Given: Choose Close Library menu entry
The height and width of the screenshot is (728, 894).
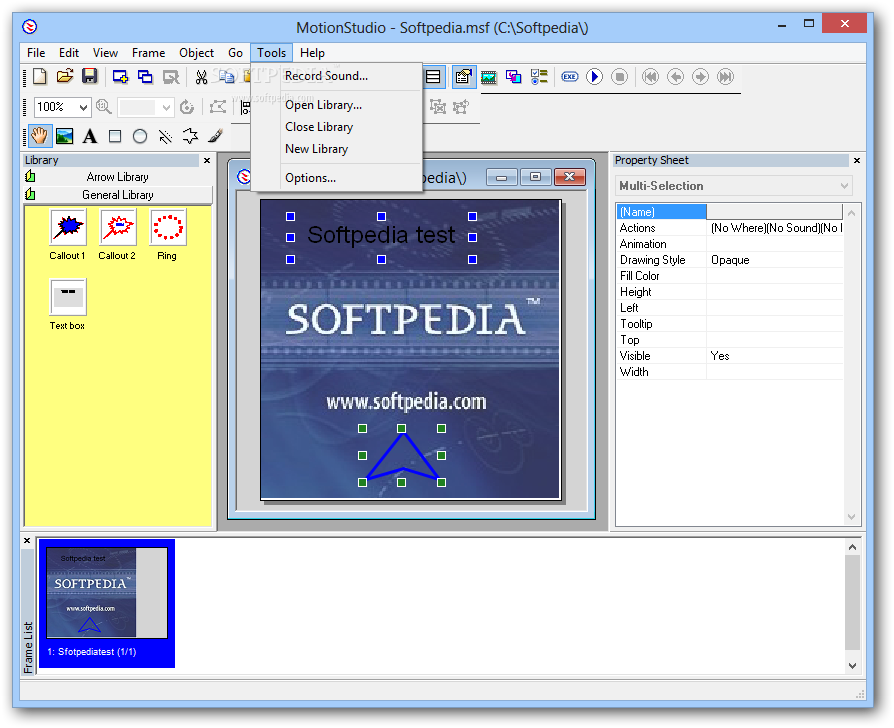Looking at the screenshot, I should [336, 127].
